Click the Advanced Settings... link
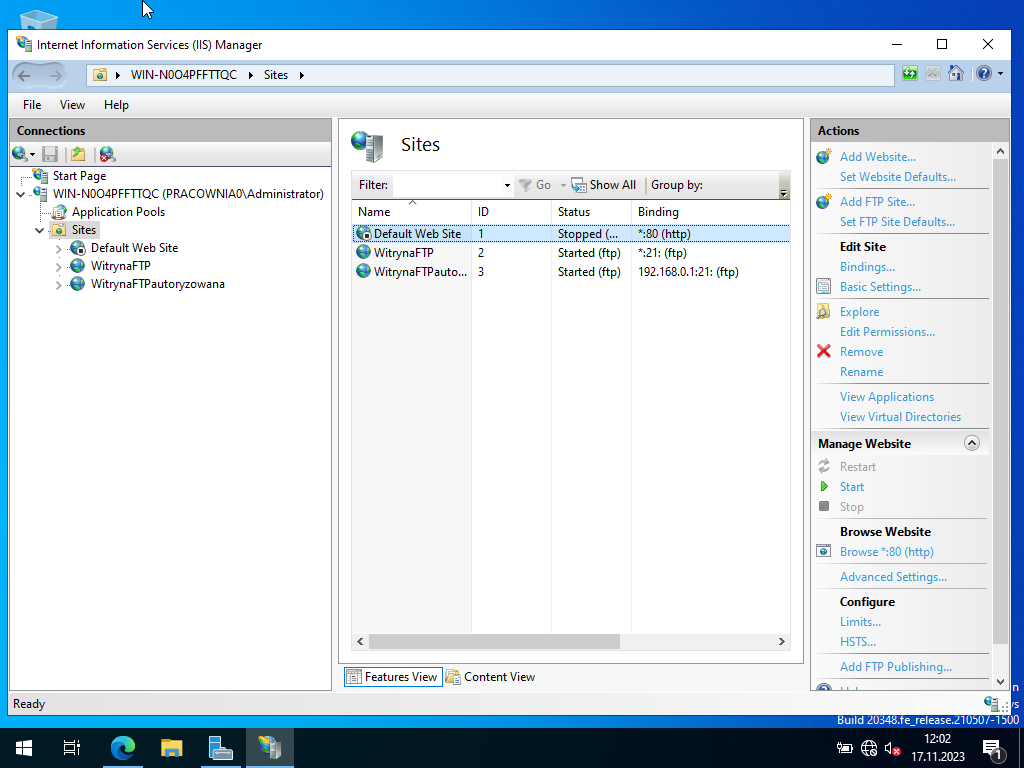Image resolution: width=1024 pixels, height=768 pixels. (893, 577)
